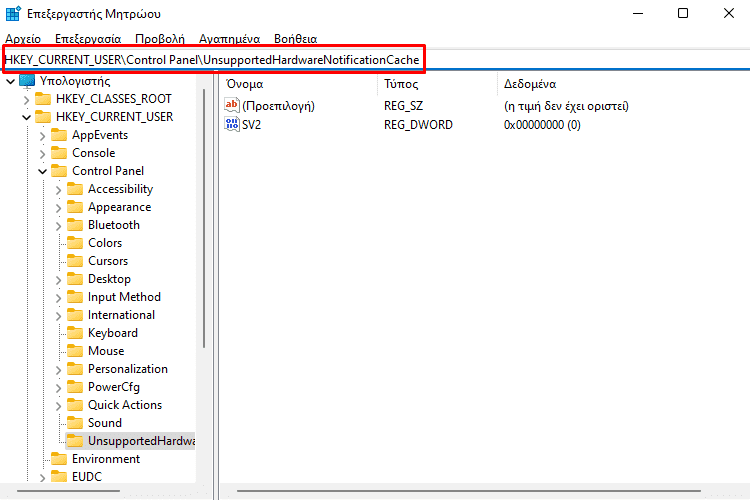750x500 pixels.
Task: Expand the Console key
Action: (x=43, y=154)
